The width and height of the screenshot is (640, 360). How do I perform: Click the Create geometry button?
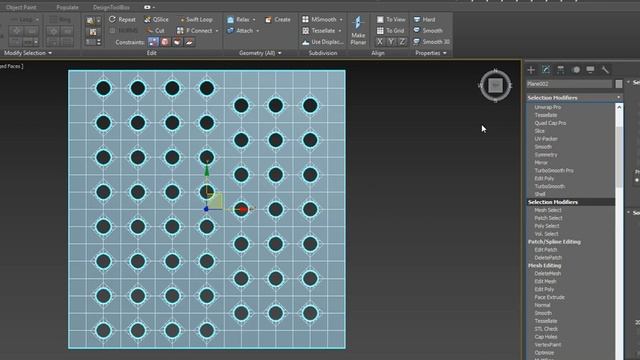click(278, 19)
